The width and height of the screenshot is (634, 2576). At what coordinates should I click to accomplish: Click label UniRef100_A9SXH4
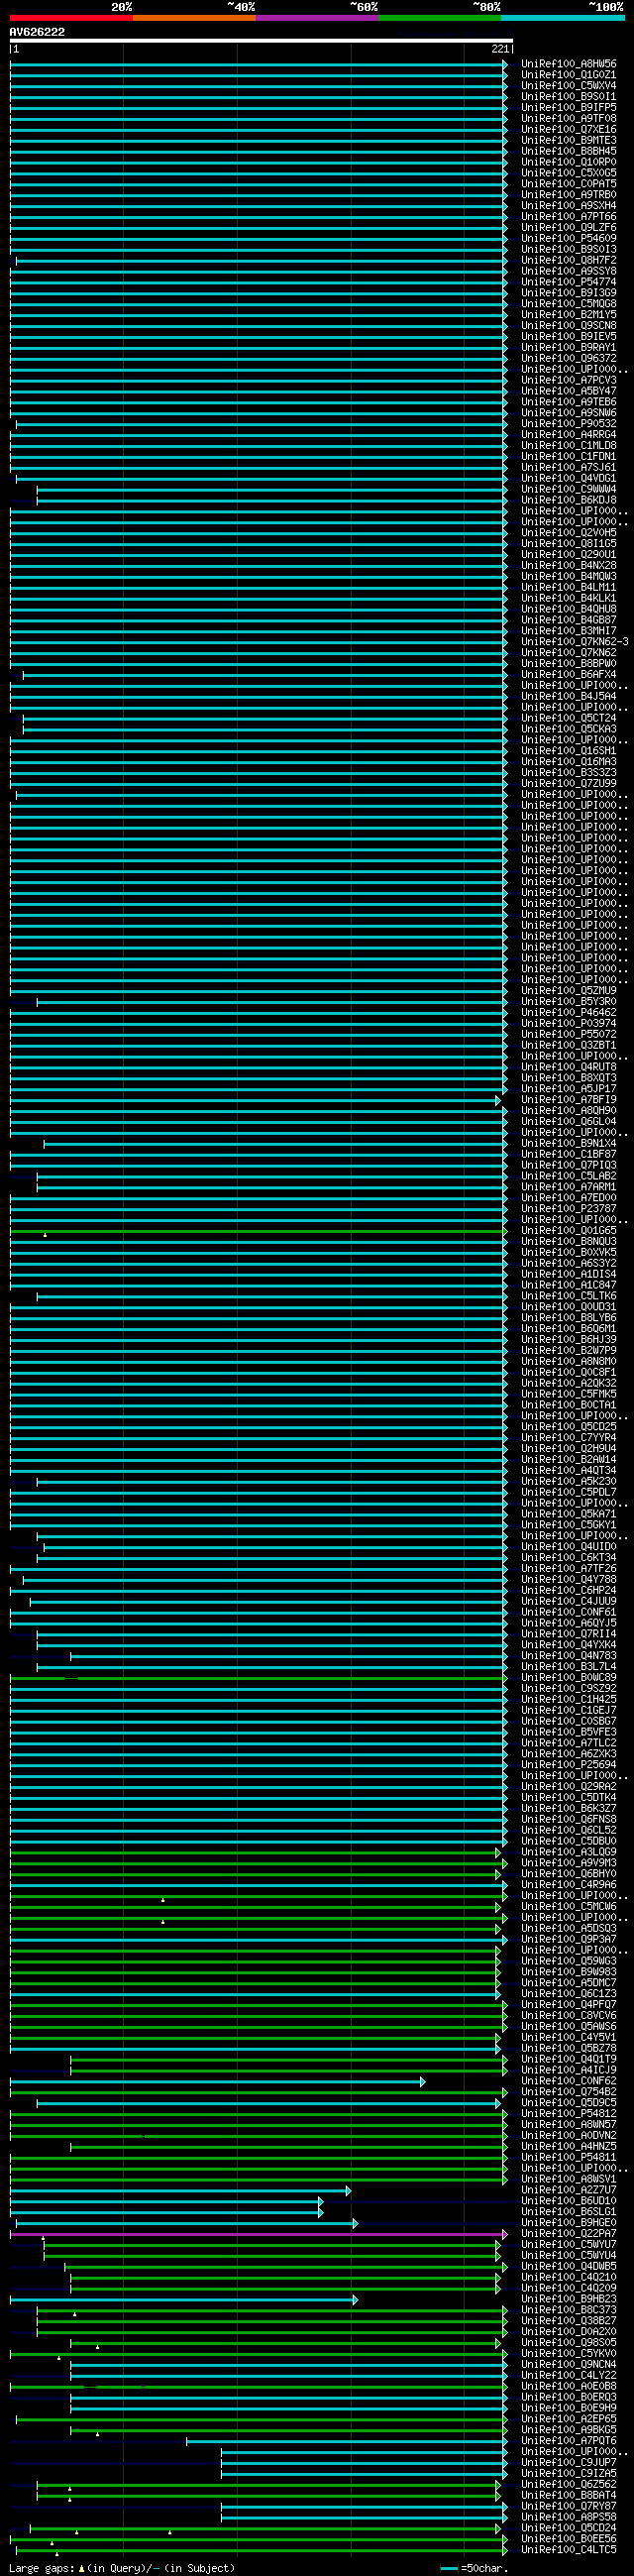(x=568, y=206)
